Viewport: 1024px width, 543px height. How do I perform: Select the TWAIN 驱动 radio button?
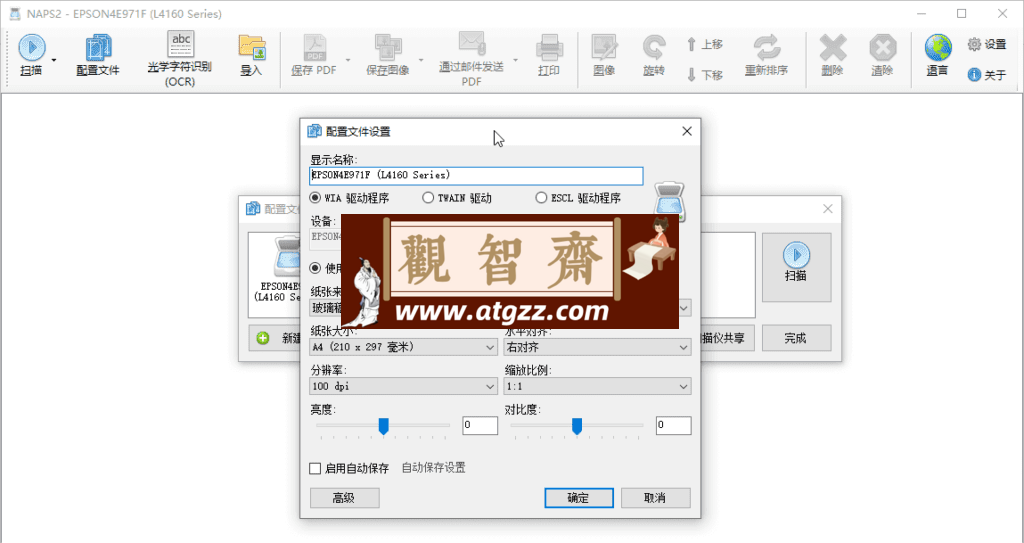pyautogui.click(x=428, y=197)
